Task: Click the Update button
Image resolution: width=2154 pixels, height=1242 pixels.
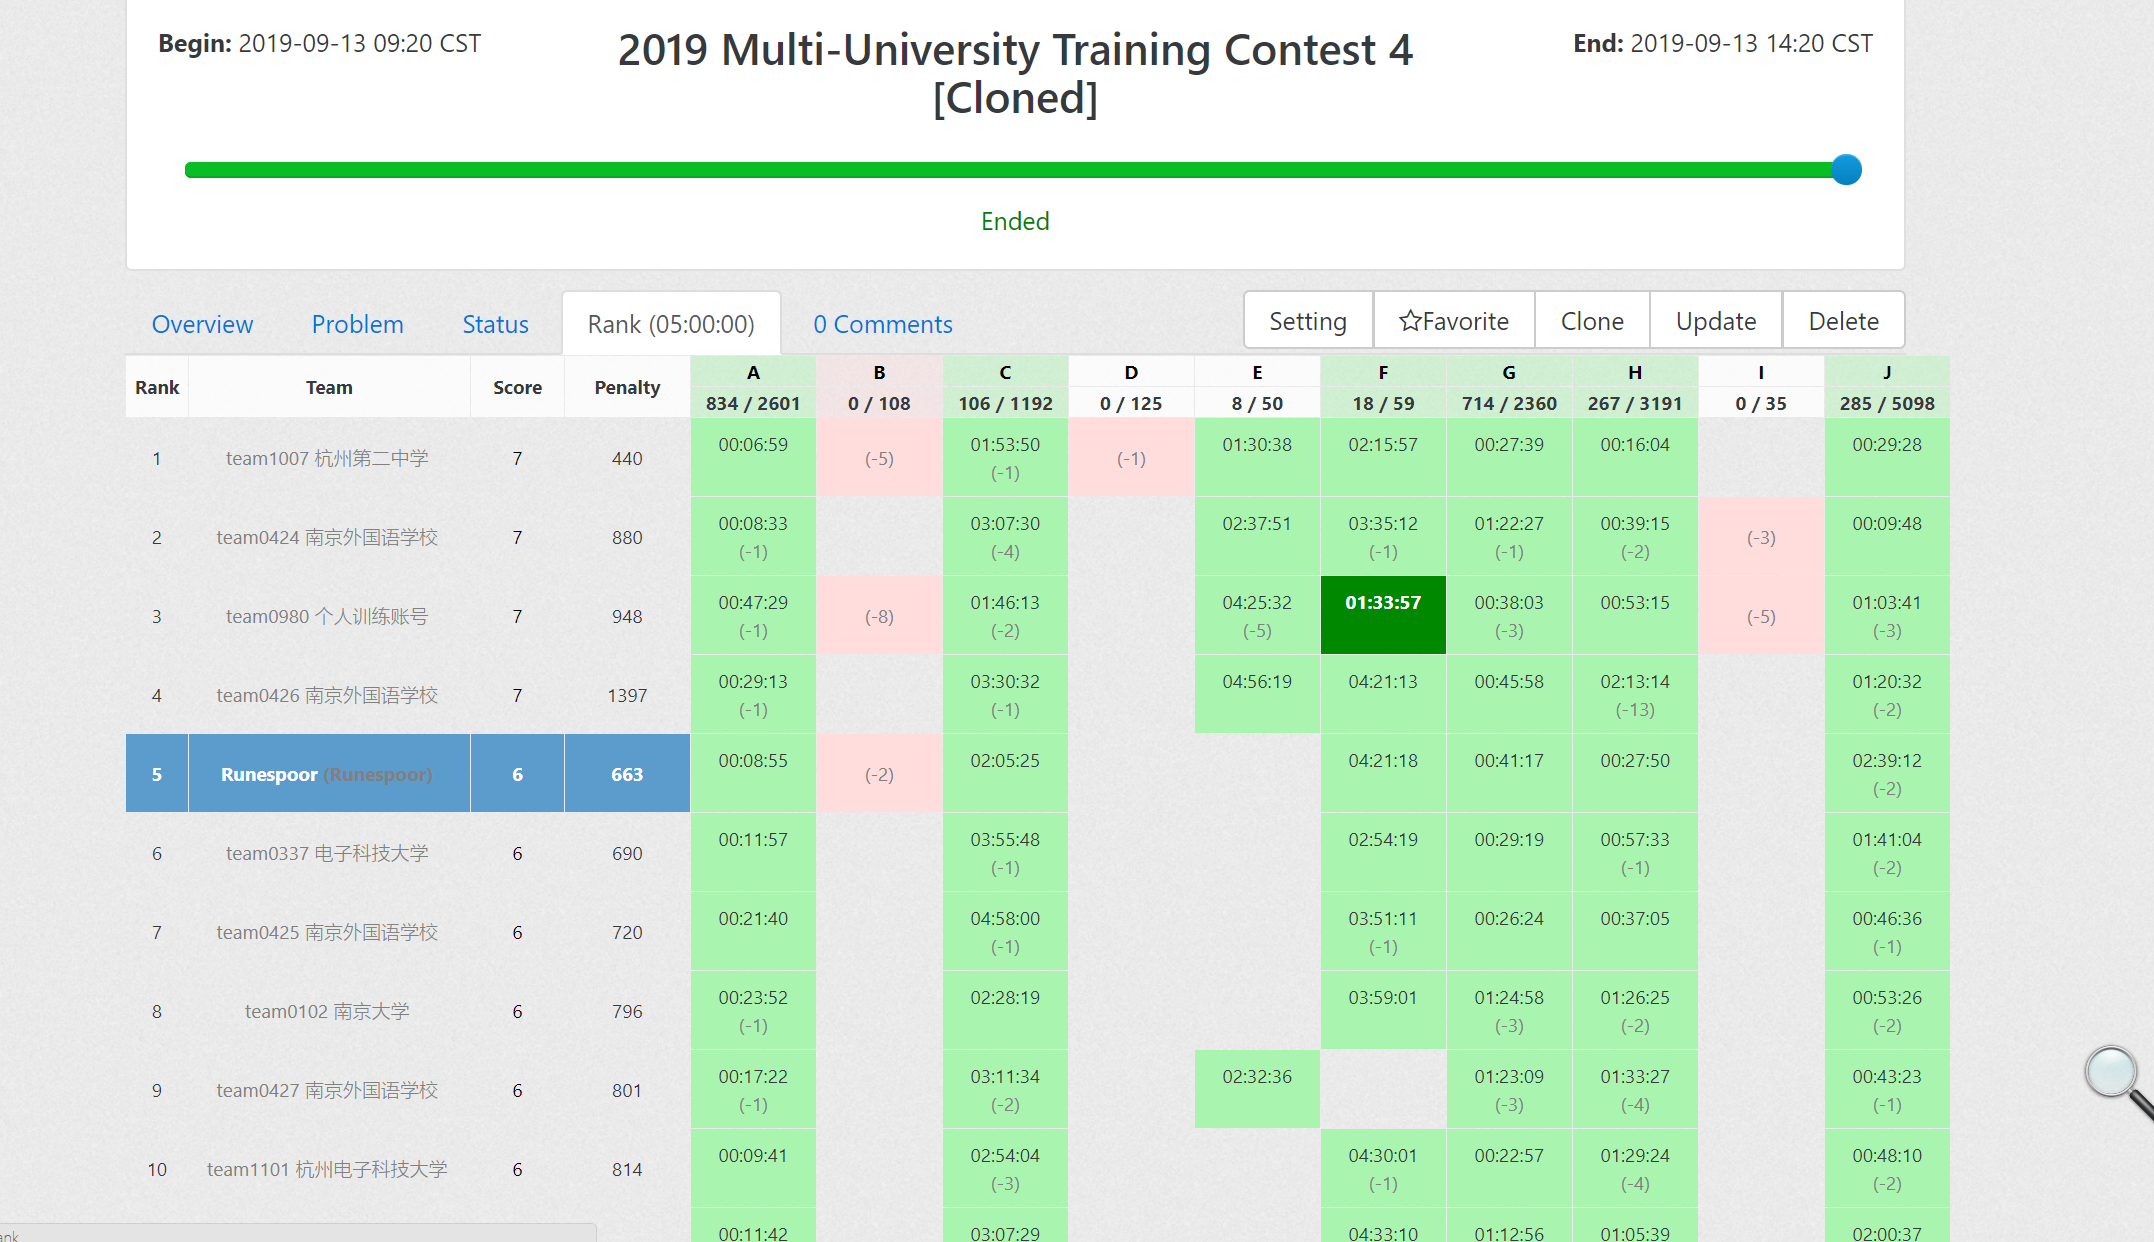Action: point(1715,321)
